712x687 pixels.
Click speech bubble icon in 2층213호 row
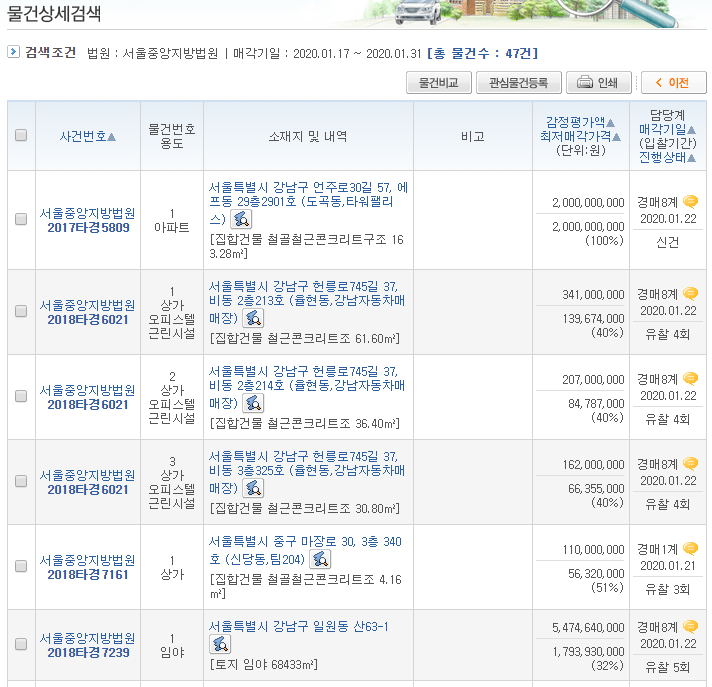(690, 293)
